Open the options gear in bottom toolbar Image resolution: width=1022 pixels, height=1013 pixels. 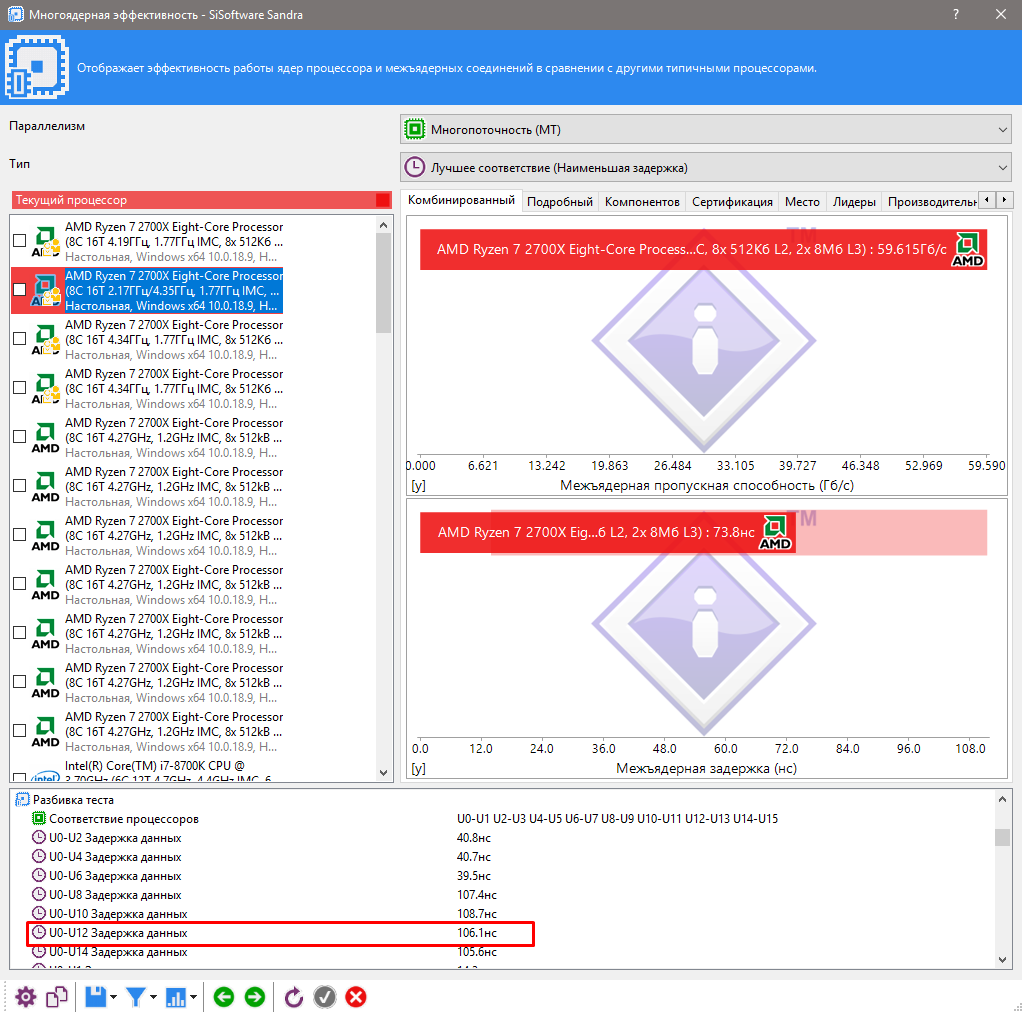point(25,997)
